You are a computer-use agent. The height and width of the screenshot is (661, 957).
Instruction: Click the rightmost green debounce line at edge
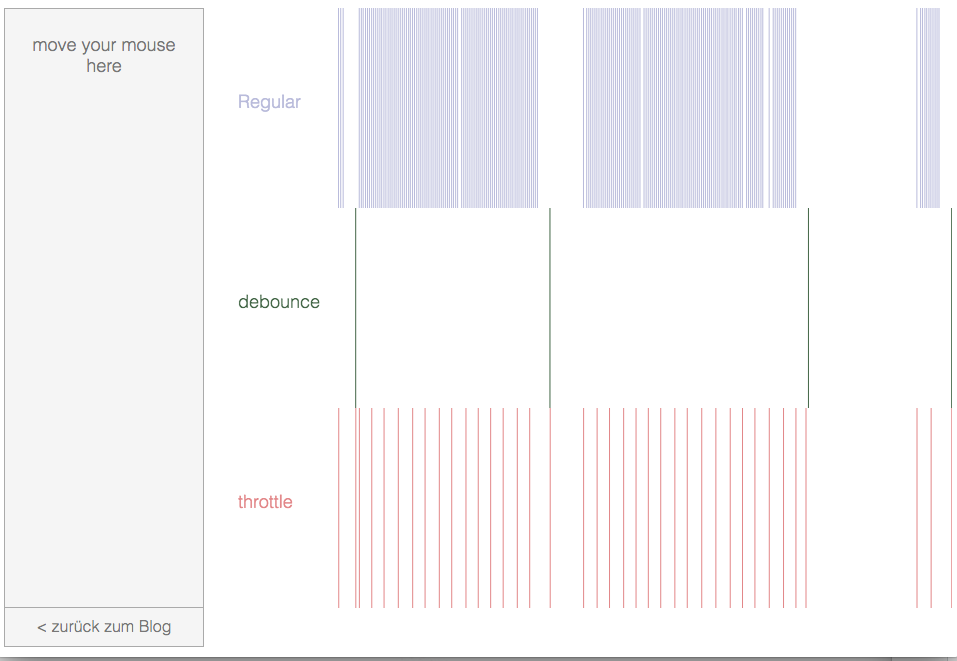(952, 308)
